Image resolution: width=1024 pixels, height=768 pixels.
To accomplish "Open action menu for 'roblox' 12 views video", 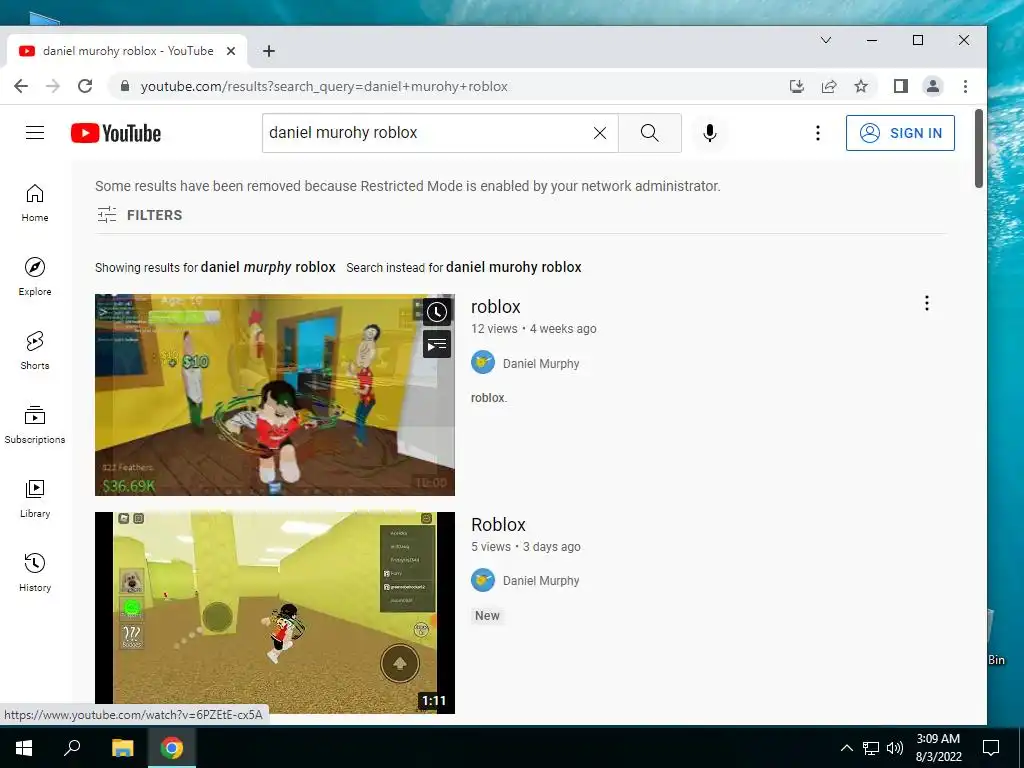I will coord(926,303).
